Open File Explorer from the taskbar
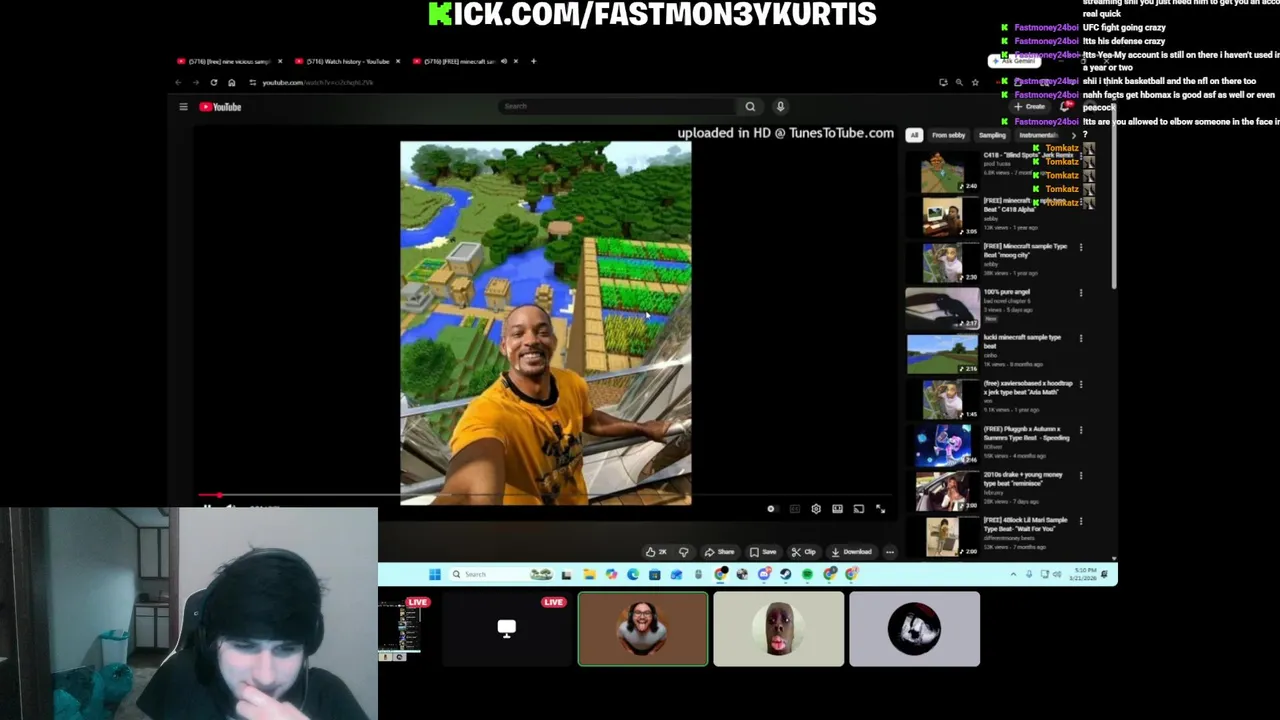The height and width of the screenshot is (720, 1280). click(x=589, y=574)
